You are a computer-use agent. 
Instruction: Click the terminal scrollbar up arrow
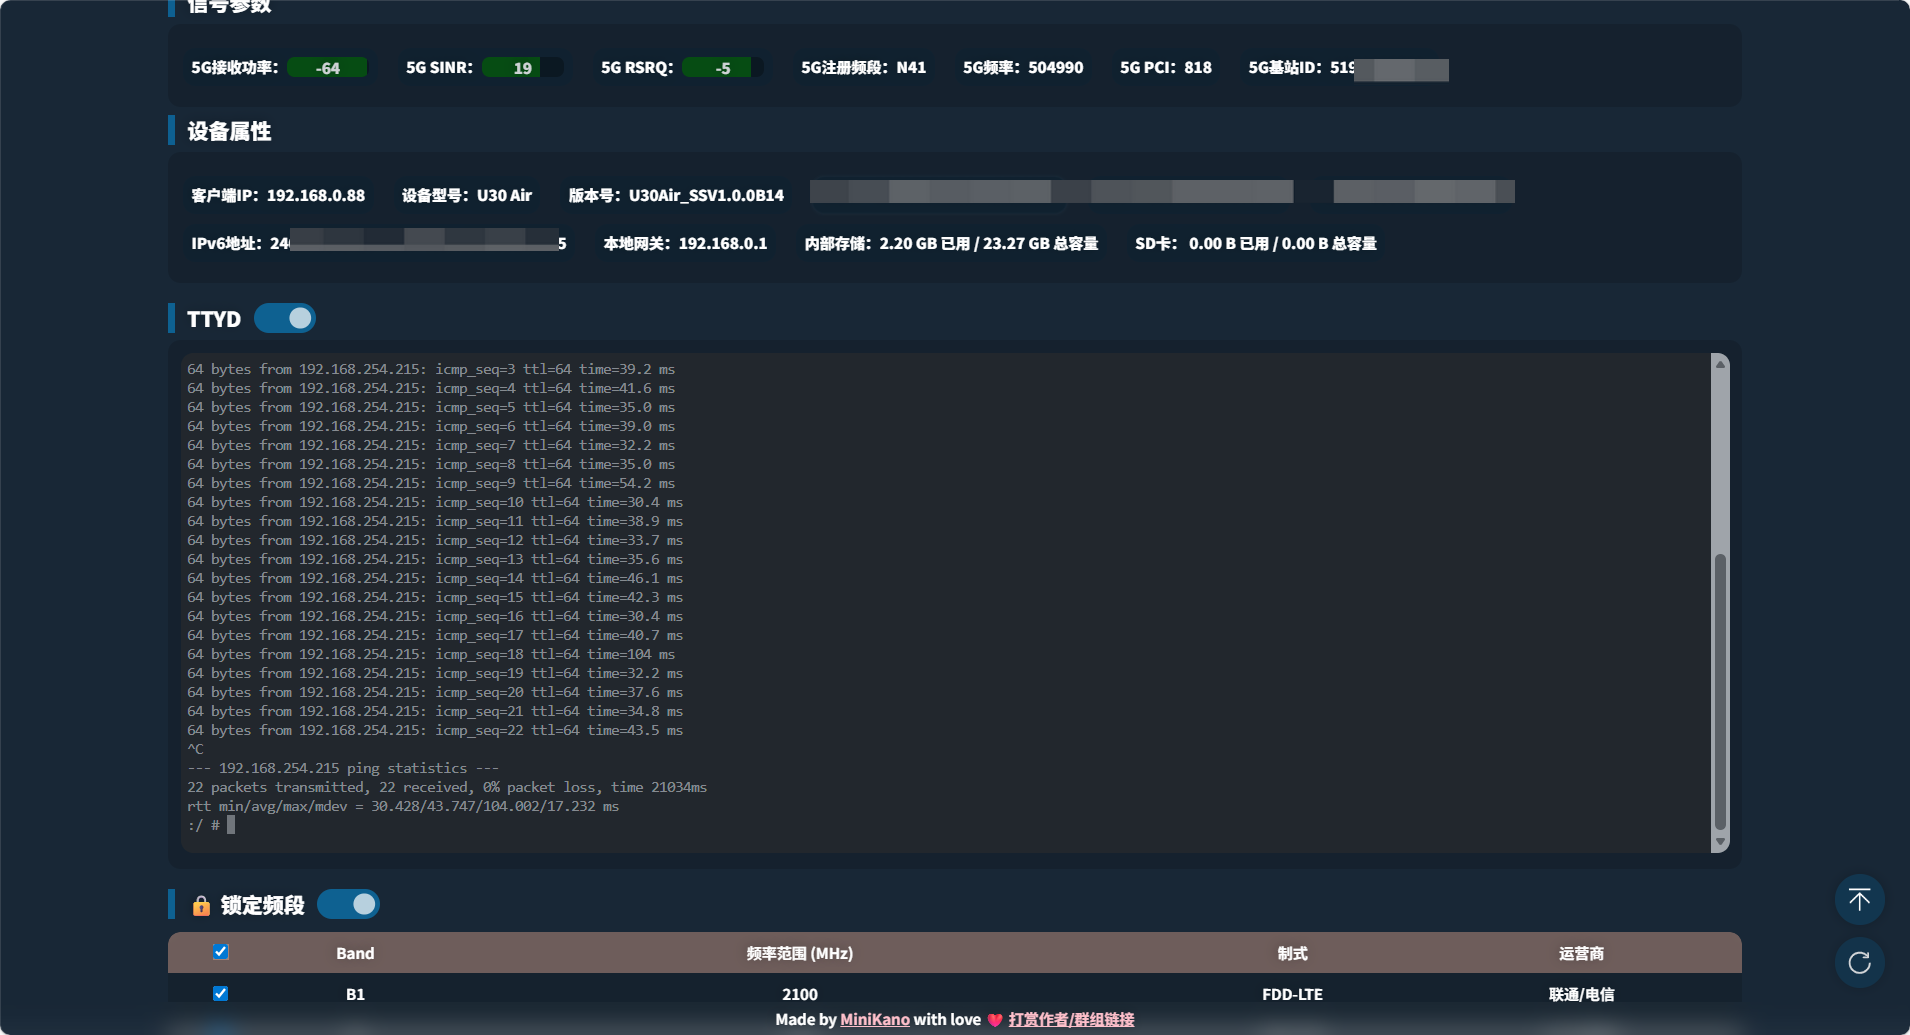tap(1720, 365)
